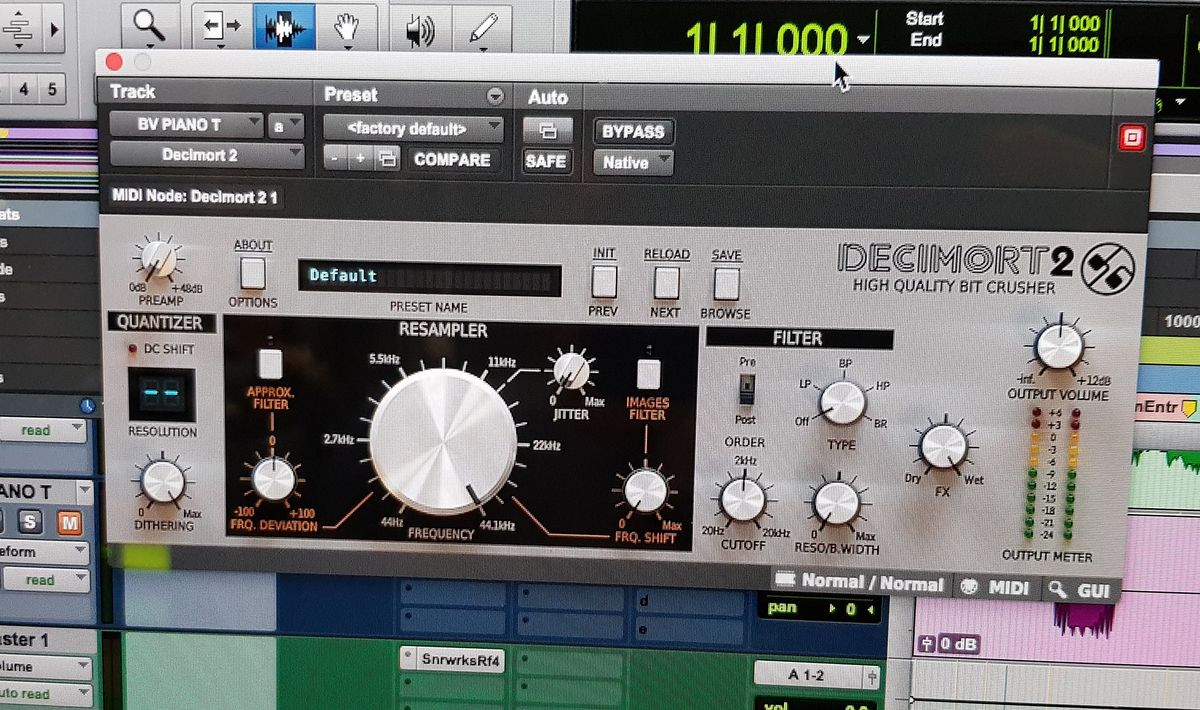Adjust the RESO/B.WIDTH knob

coord(837,502)
